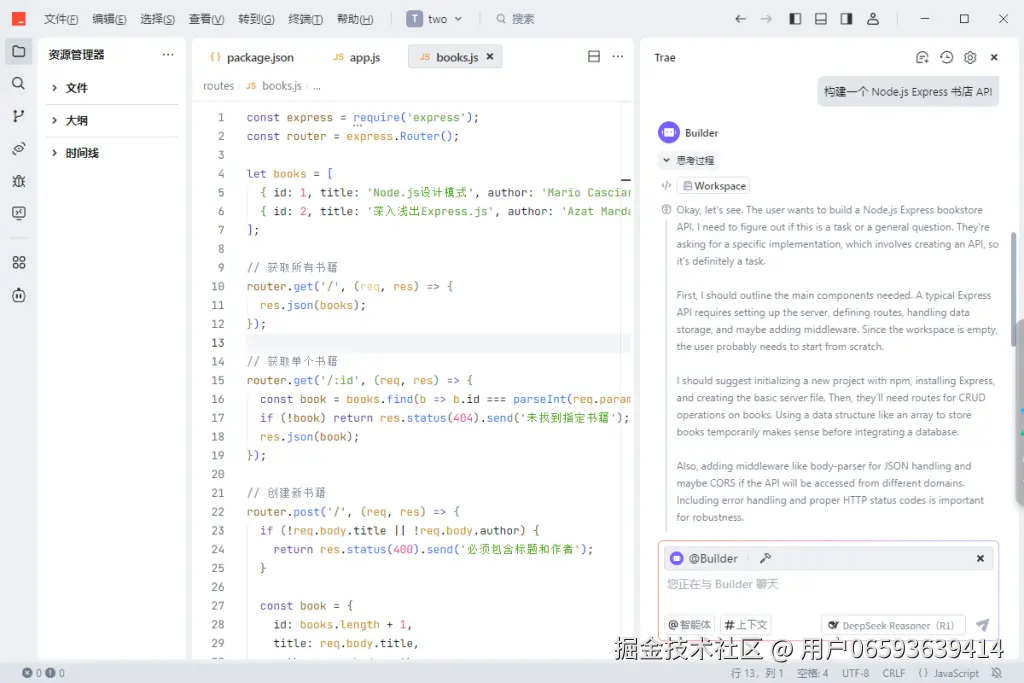Add an agent with @智能体 button
Viewport: 1024px width, 683px height.
(690, 625)
